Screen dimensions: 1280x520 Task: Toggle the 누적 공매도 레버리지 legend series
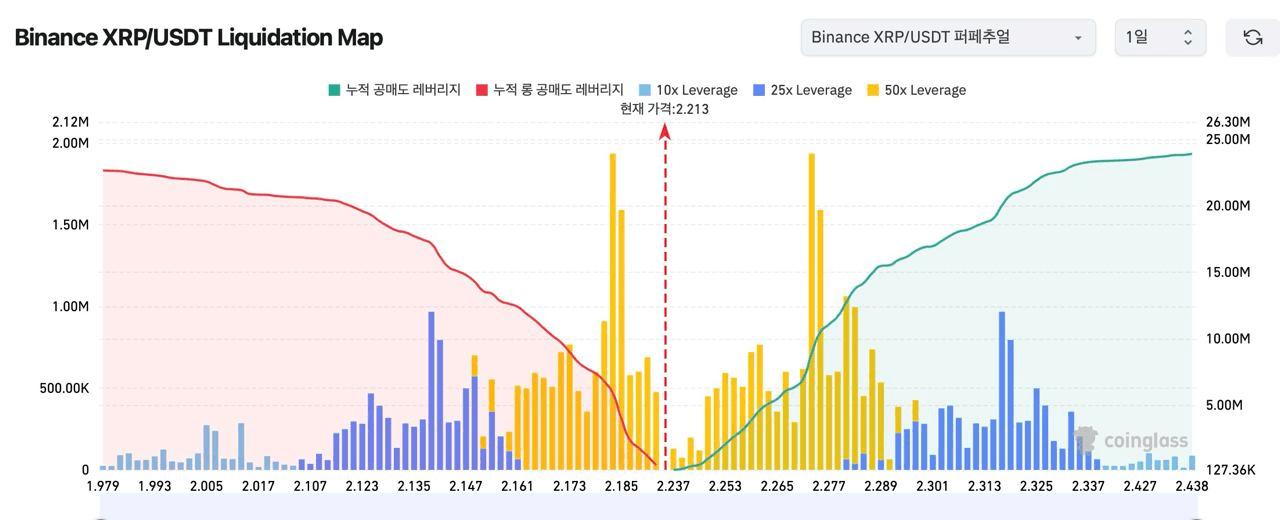point(394,90)
